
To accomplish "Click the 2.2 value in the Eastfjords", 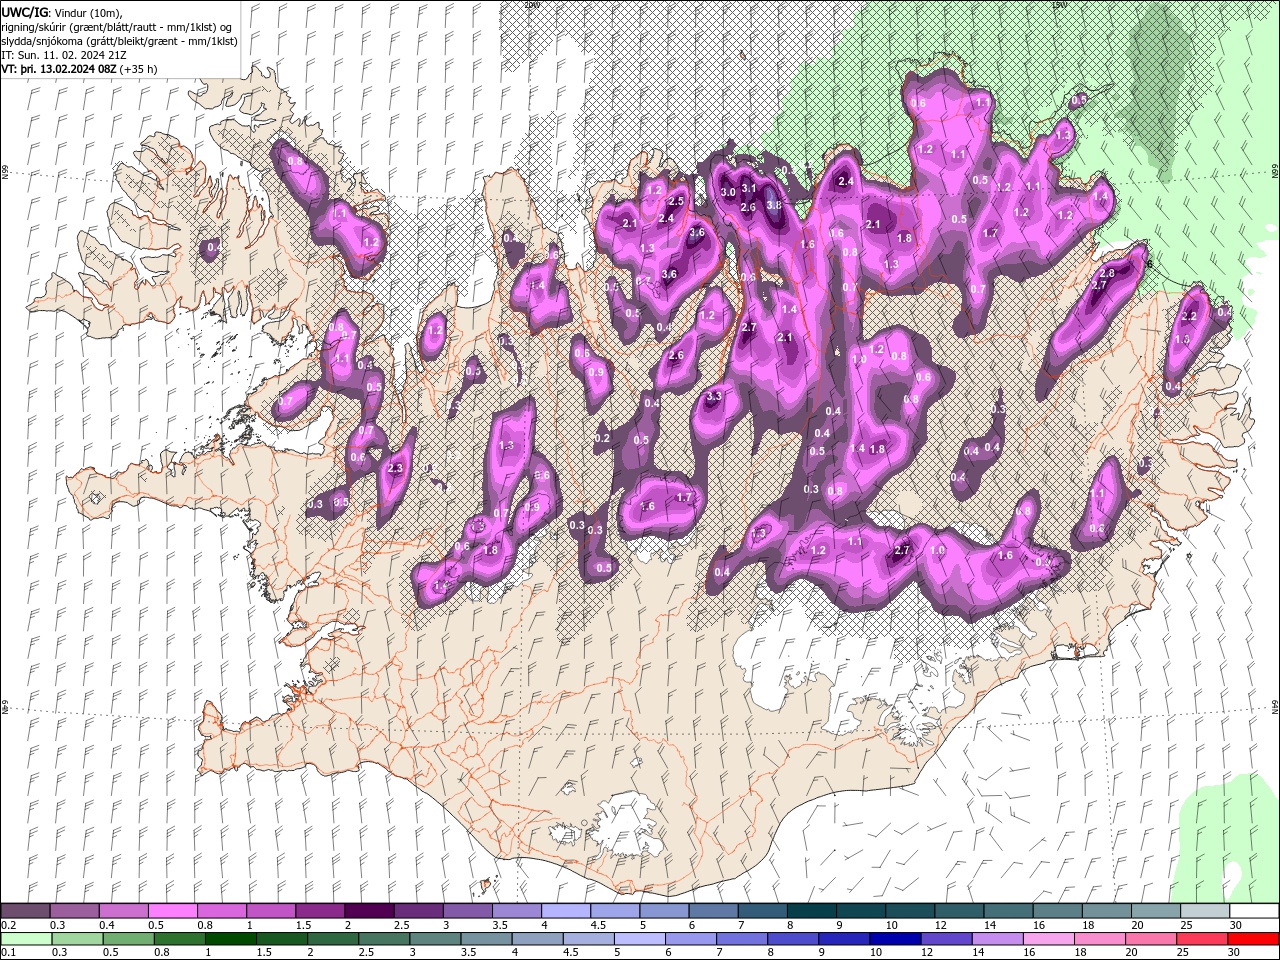I will click(x=1190, y=316).
